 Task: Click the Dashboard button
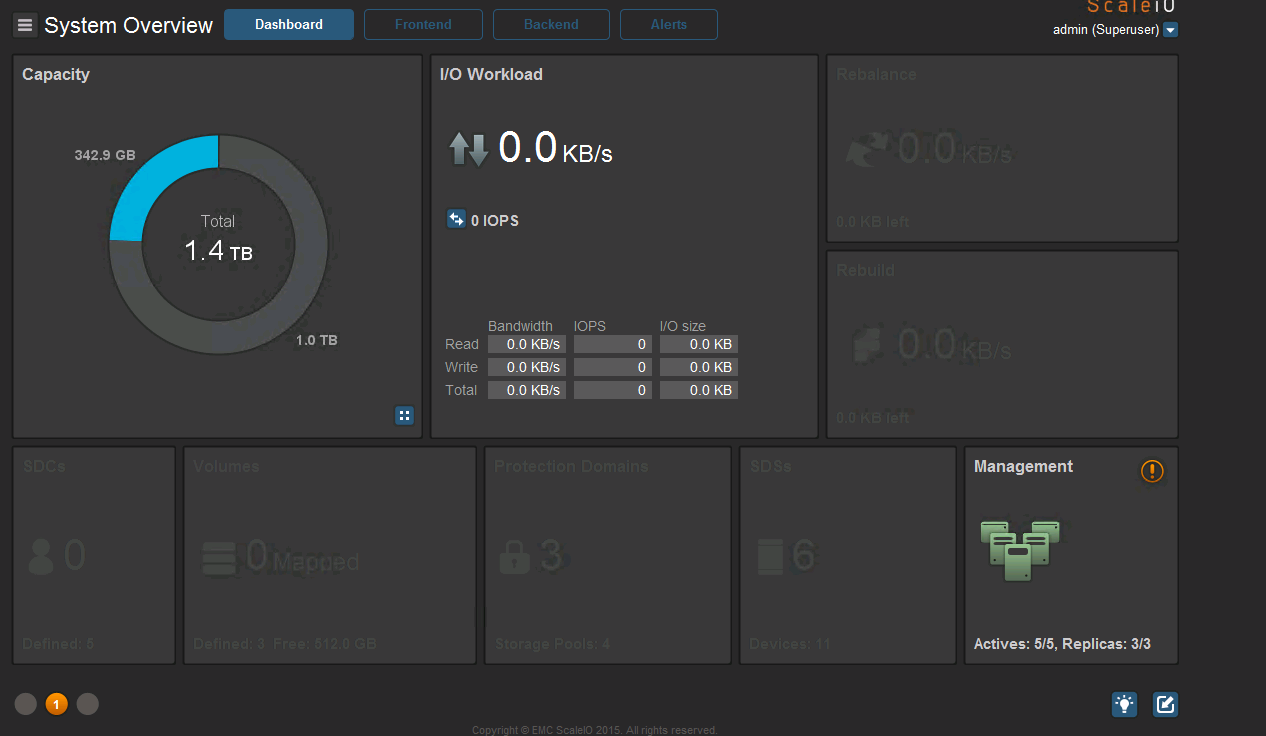[x=288, y=24]
